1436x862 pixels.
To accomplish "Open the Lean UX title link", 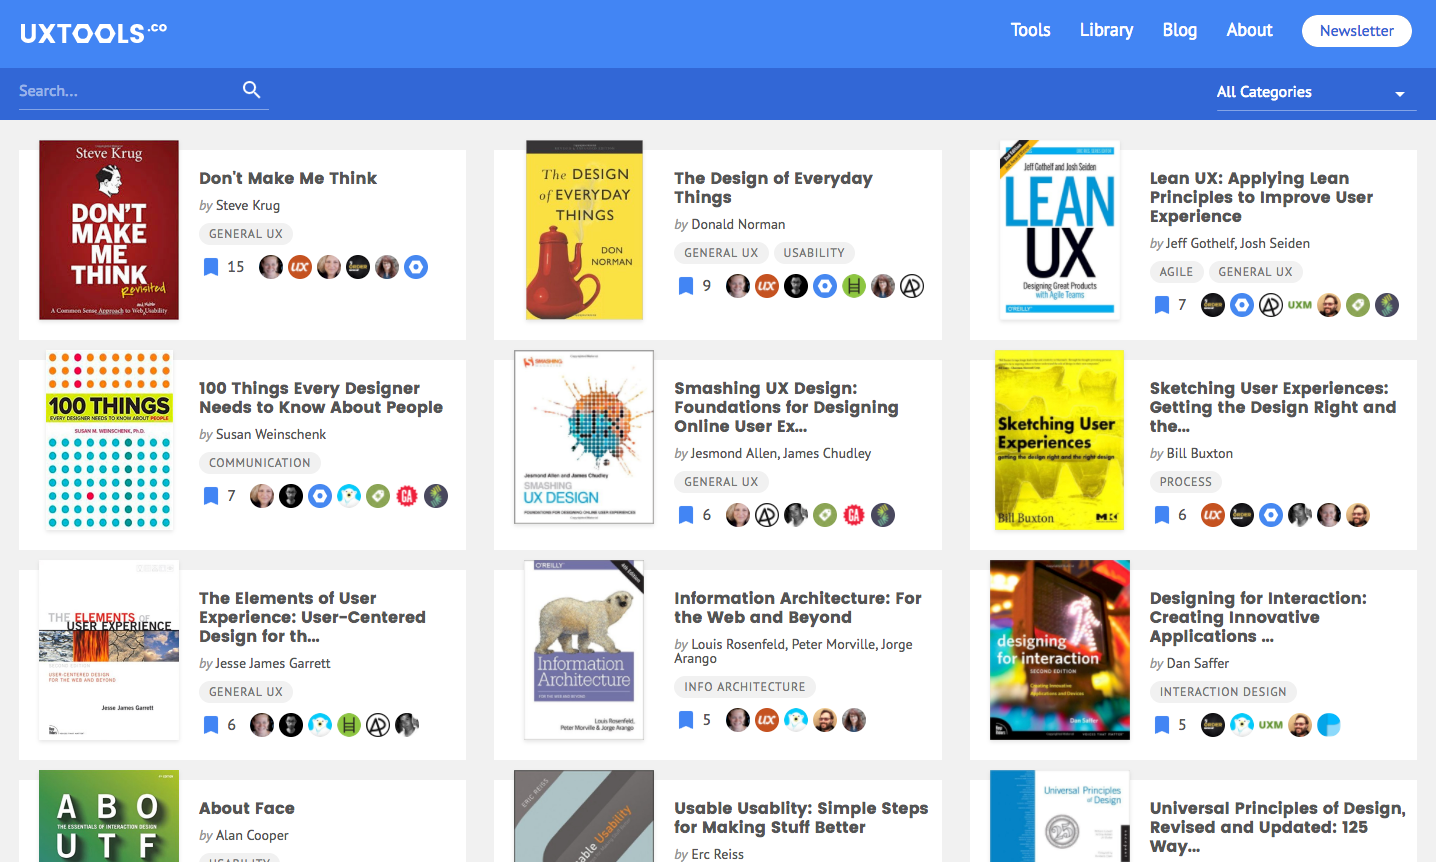I will click(1261, 197).
